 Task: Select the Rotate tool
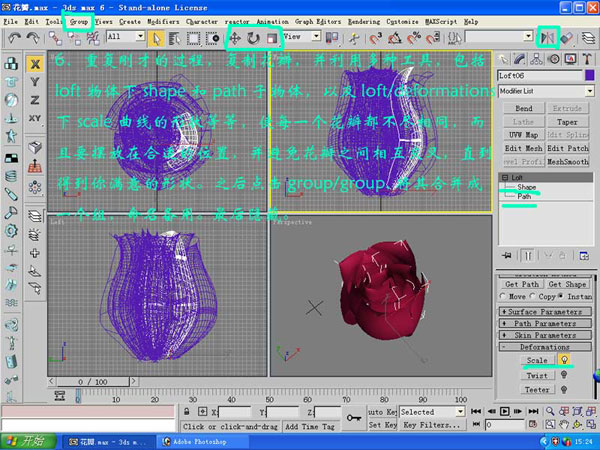click(x=253, y=38)
